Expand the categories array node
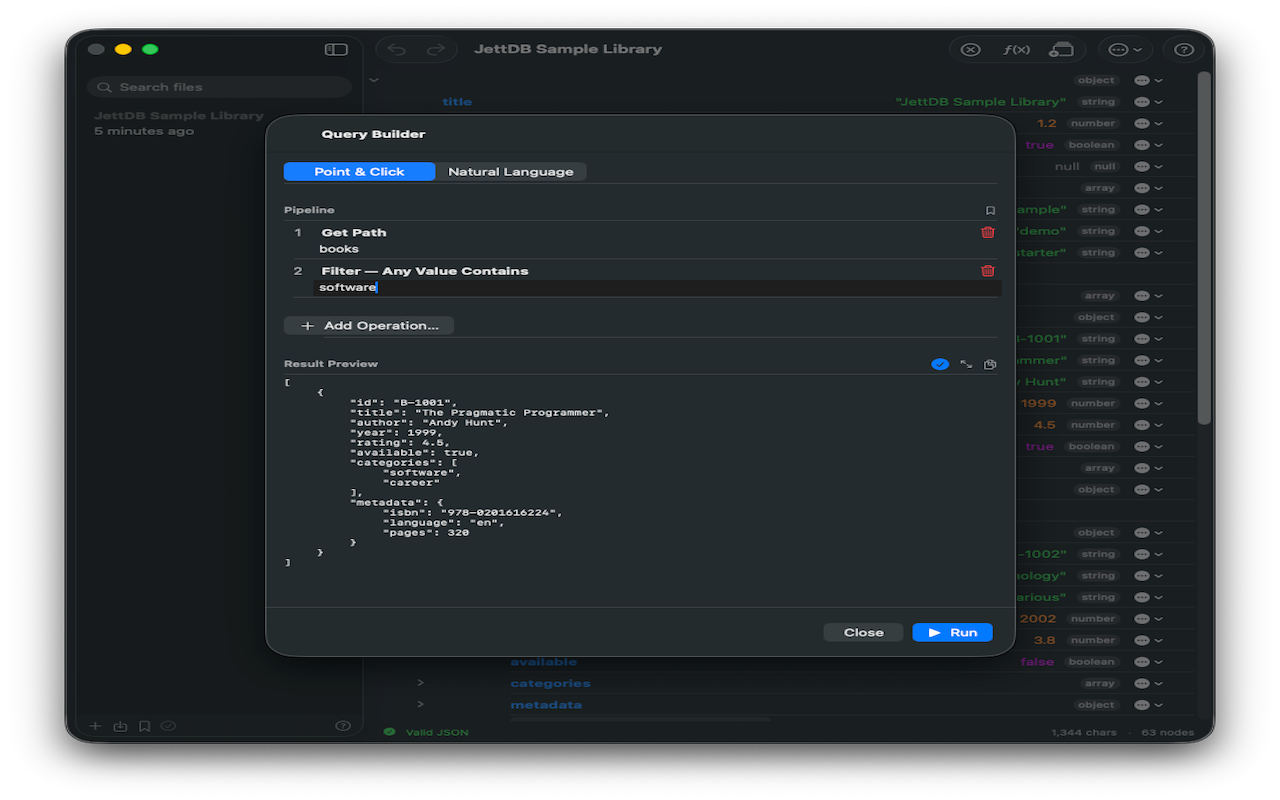The image size is (1280, 800). [420, 683]
